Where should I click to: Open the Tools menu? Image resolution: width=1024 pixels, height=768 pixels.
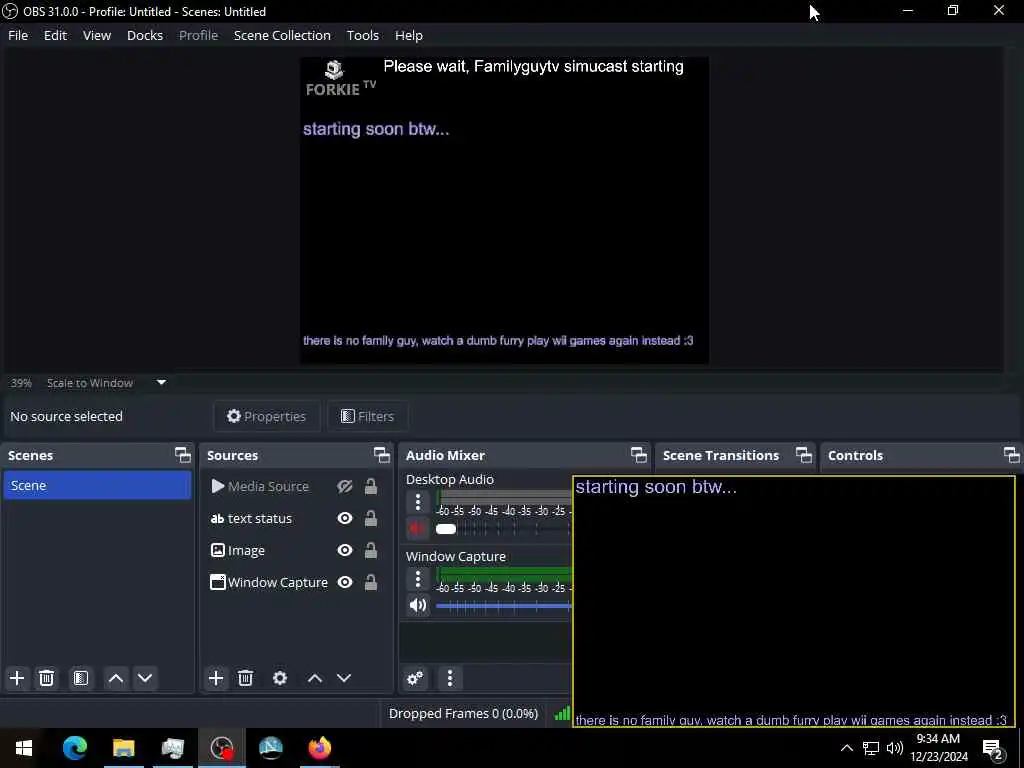[x=362, y=35]
